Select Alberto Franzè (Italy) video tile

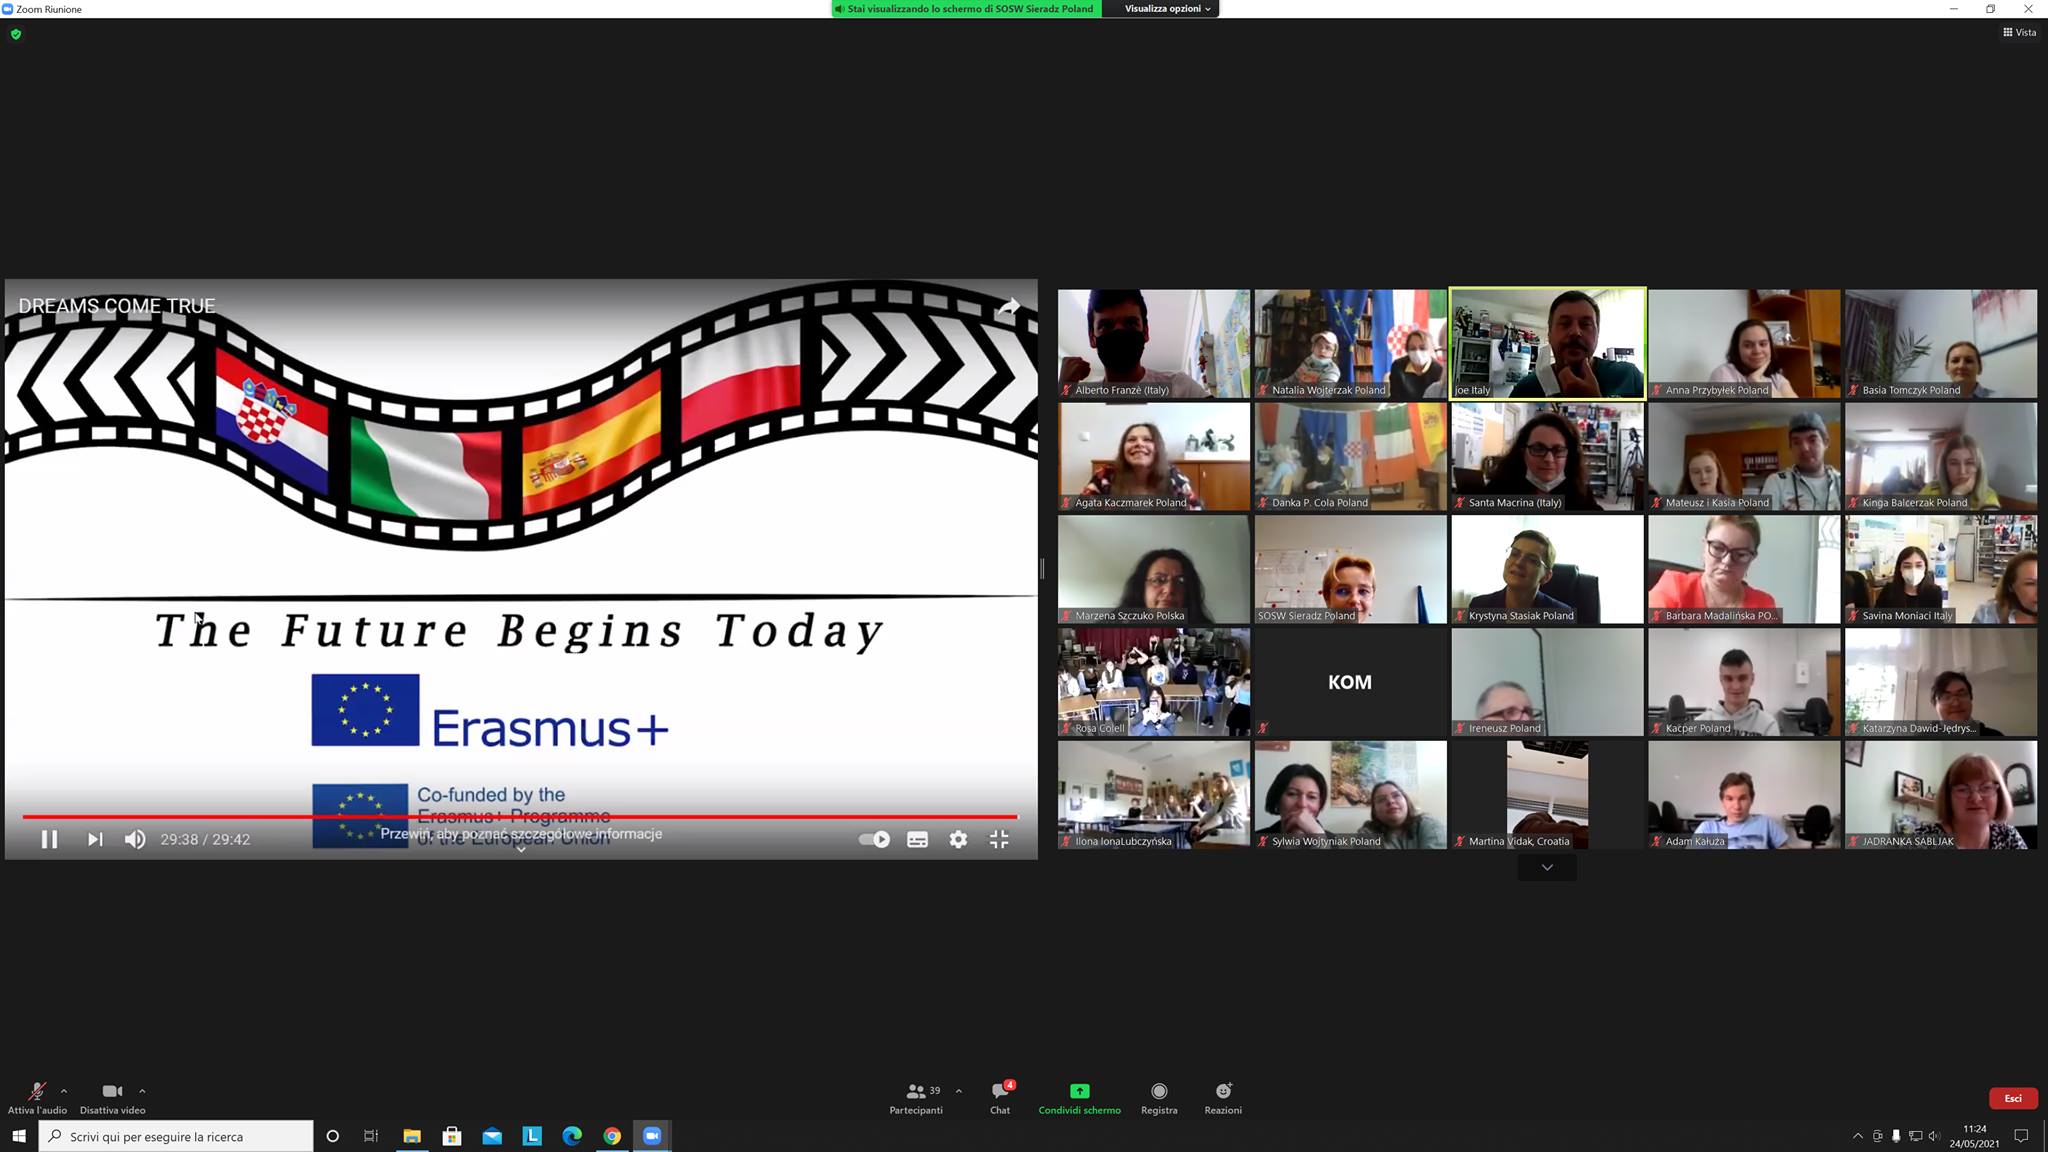(x=1154, y=344)
